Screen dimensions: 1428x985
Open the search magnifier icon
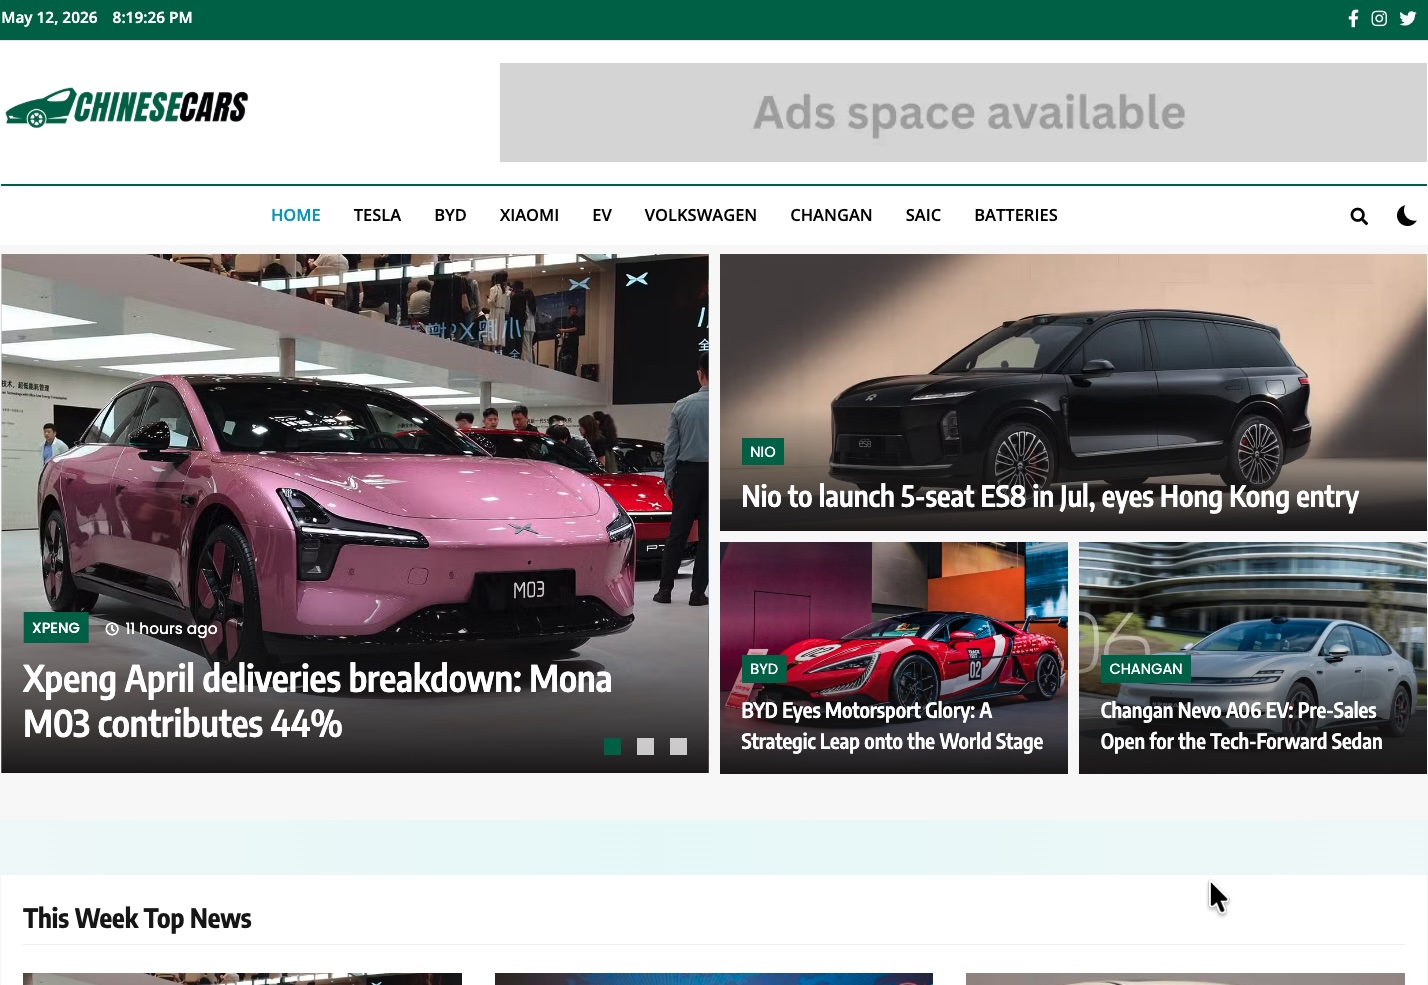pyautogui.click(x=1359, y=216)
